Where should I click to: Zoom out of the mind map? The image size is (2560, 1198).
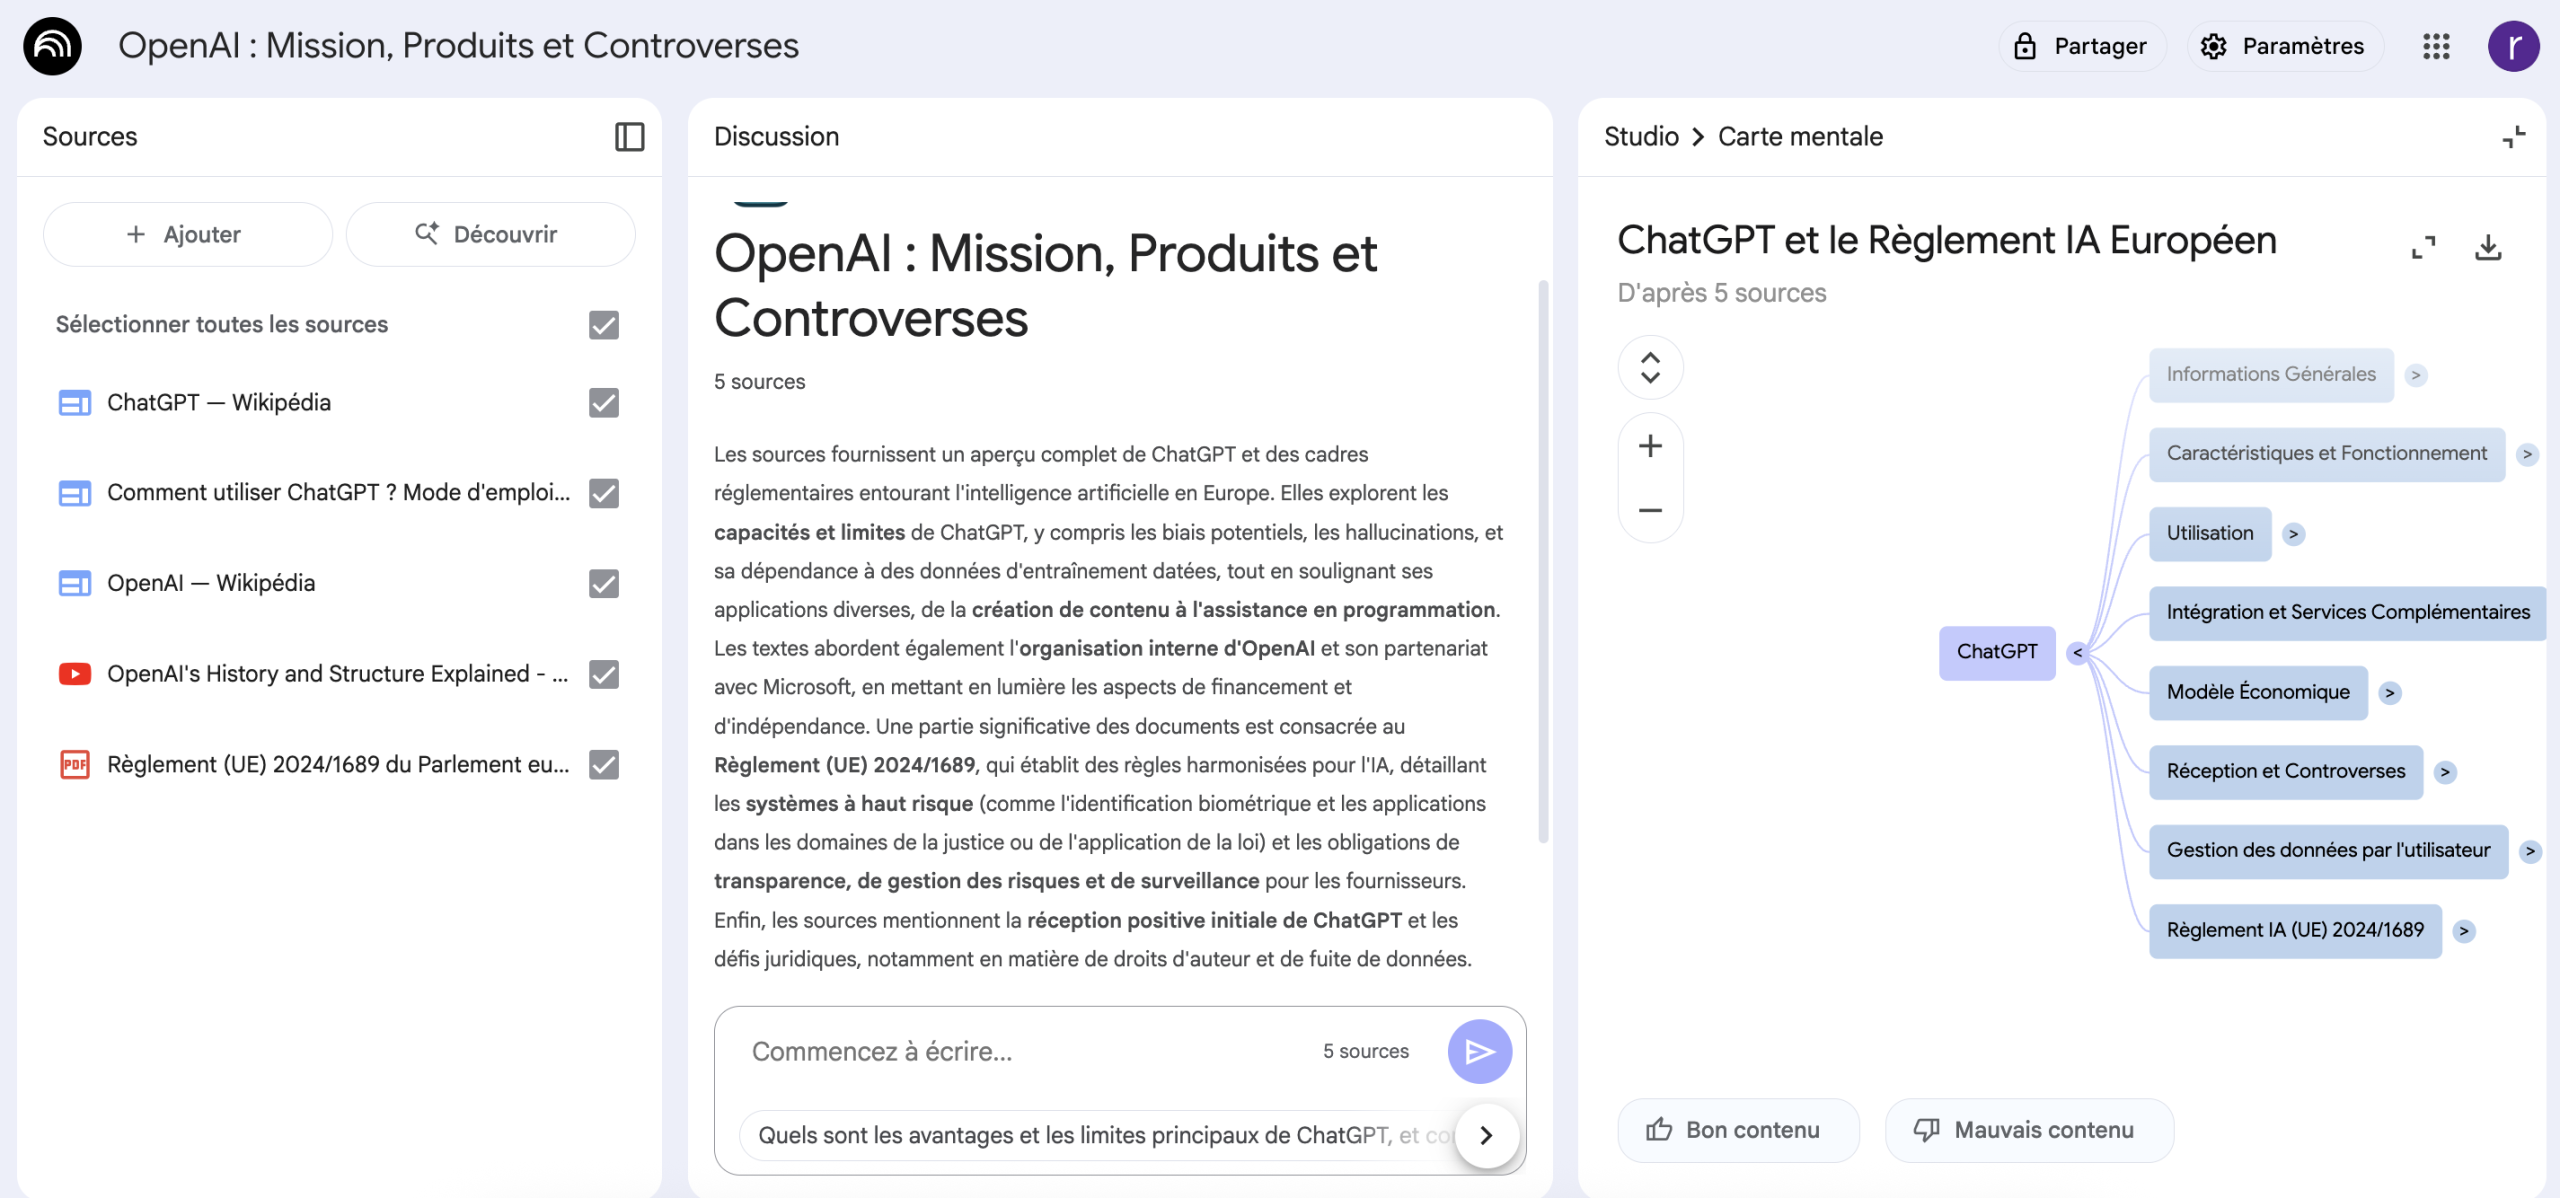coord(1650,510)
